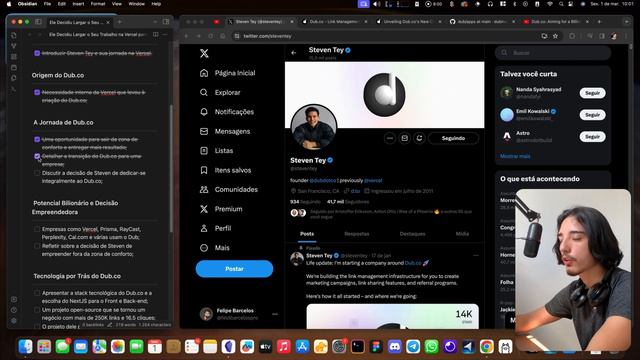Click the Buscar search field
Image resolution: width=640 pixels, height=360 pixels.
pos(553,53)
